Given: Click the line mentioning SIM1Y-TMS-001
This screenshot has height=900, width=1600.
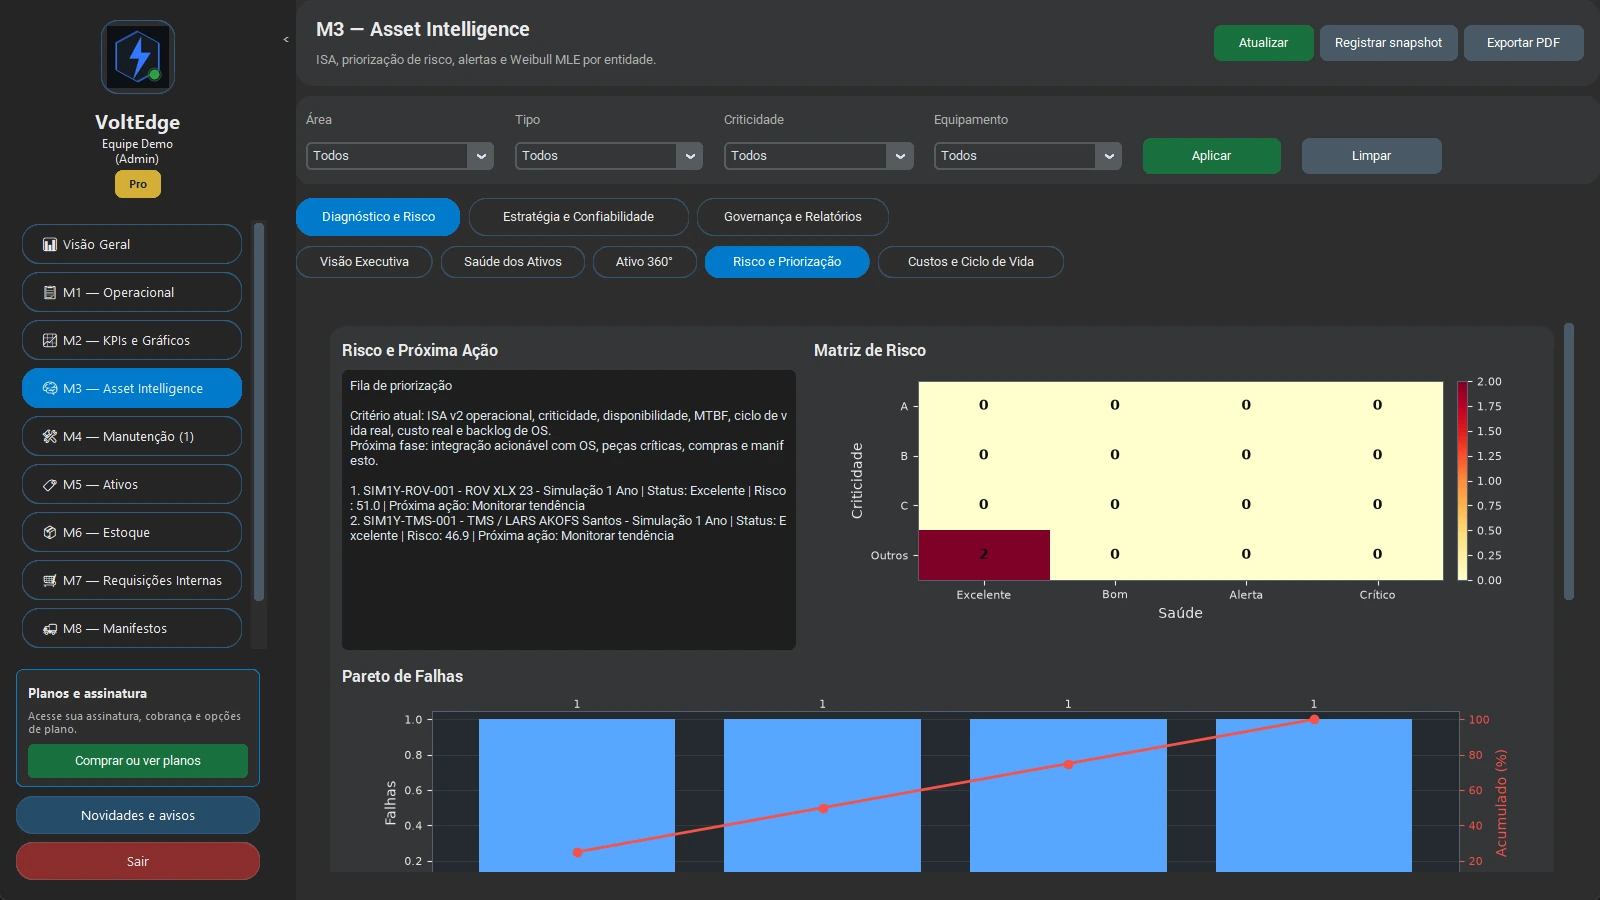Looking at the screenshot, I should click(568, 528).
